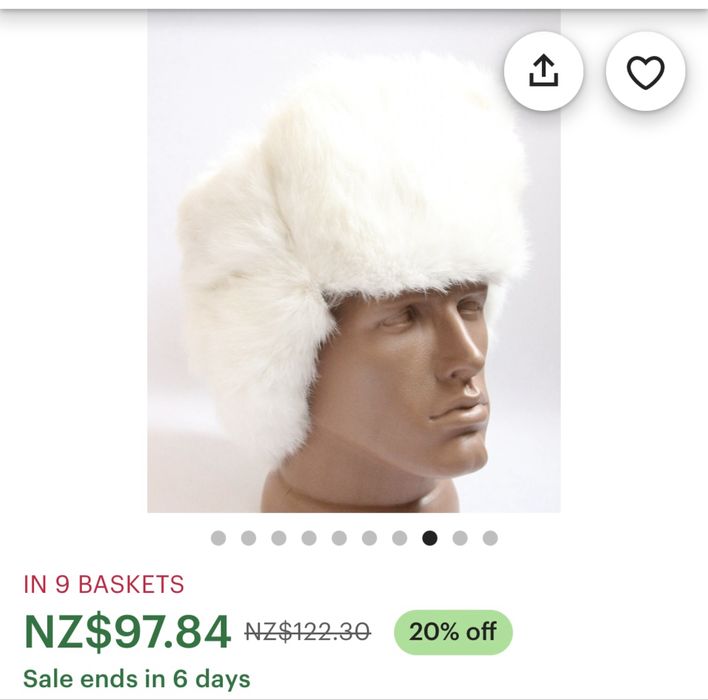Favorite the item with the heart icon
Screen dimensions: 708x700
pos(645,71)
